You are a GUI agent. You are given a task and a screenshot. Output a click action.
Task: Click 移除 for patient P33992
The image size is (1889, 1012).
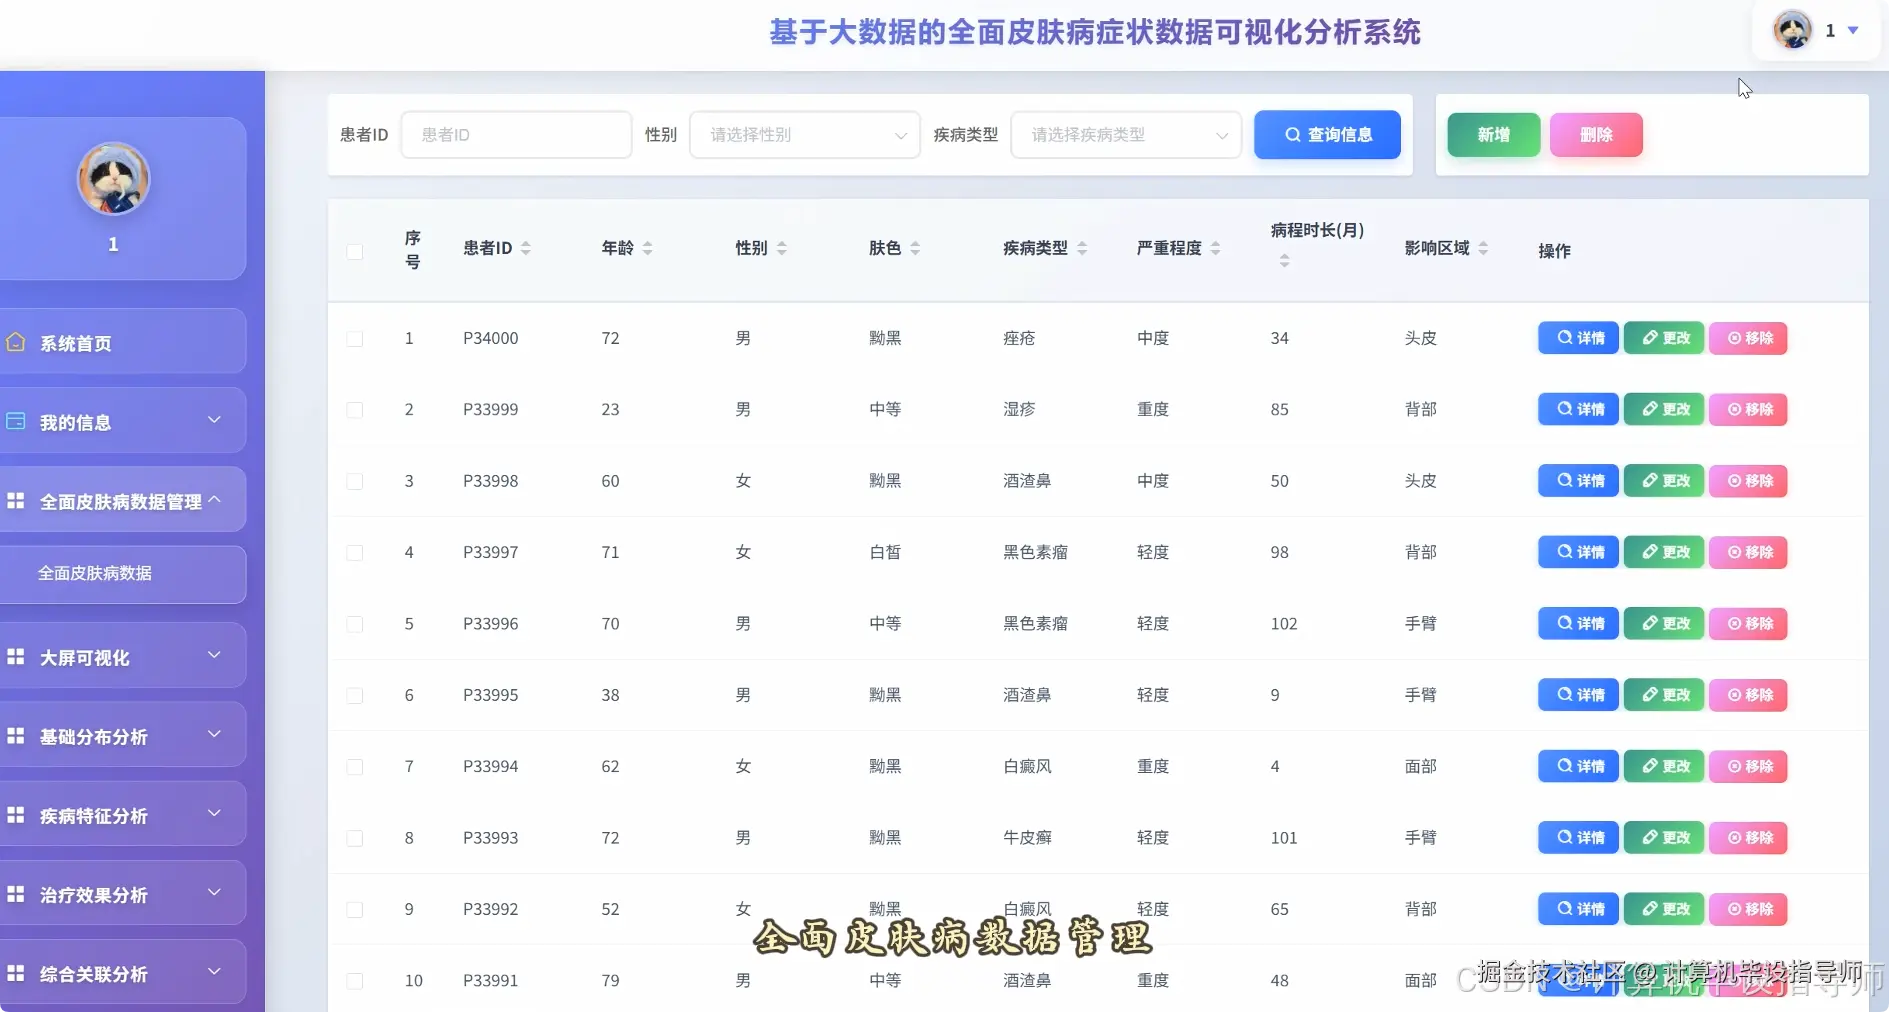coord(1748,909)
